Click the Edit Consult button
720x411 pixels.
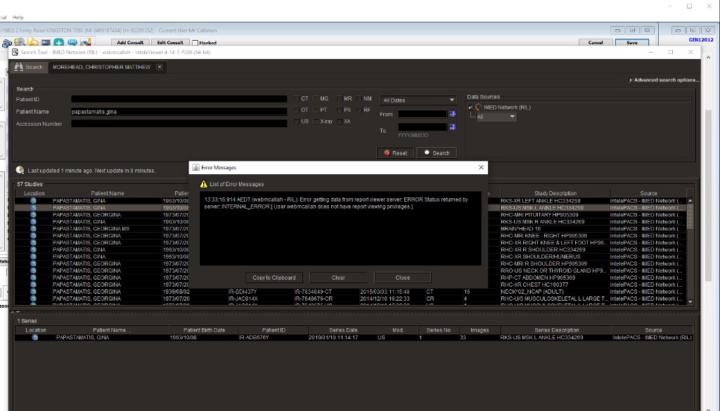(170, 43)
